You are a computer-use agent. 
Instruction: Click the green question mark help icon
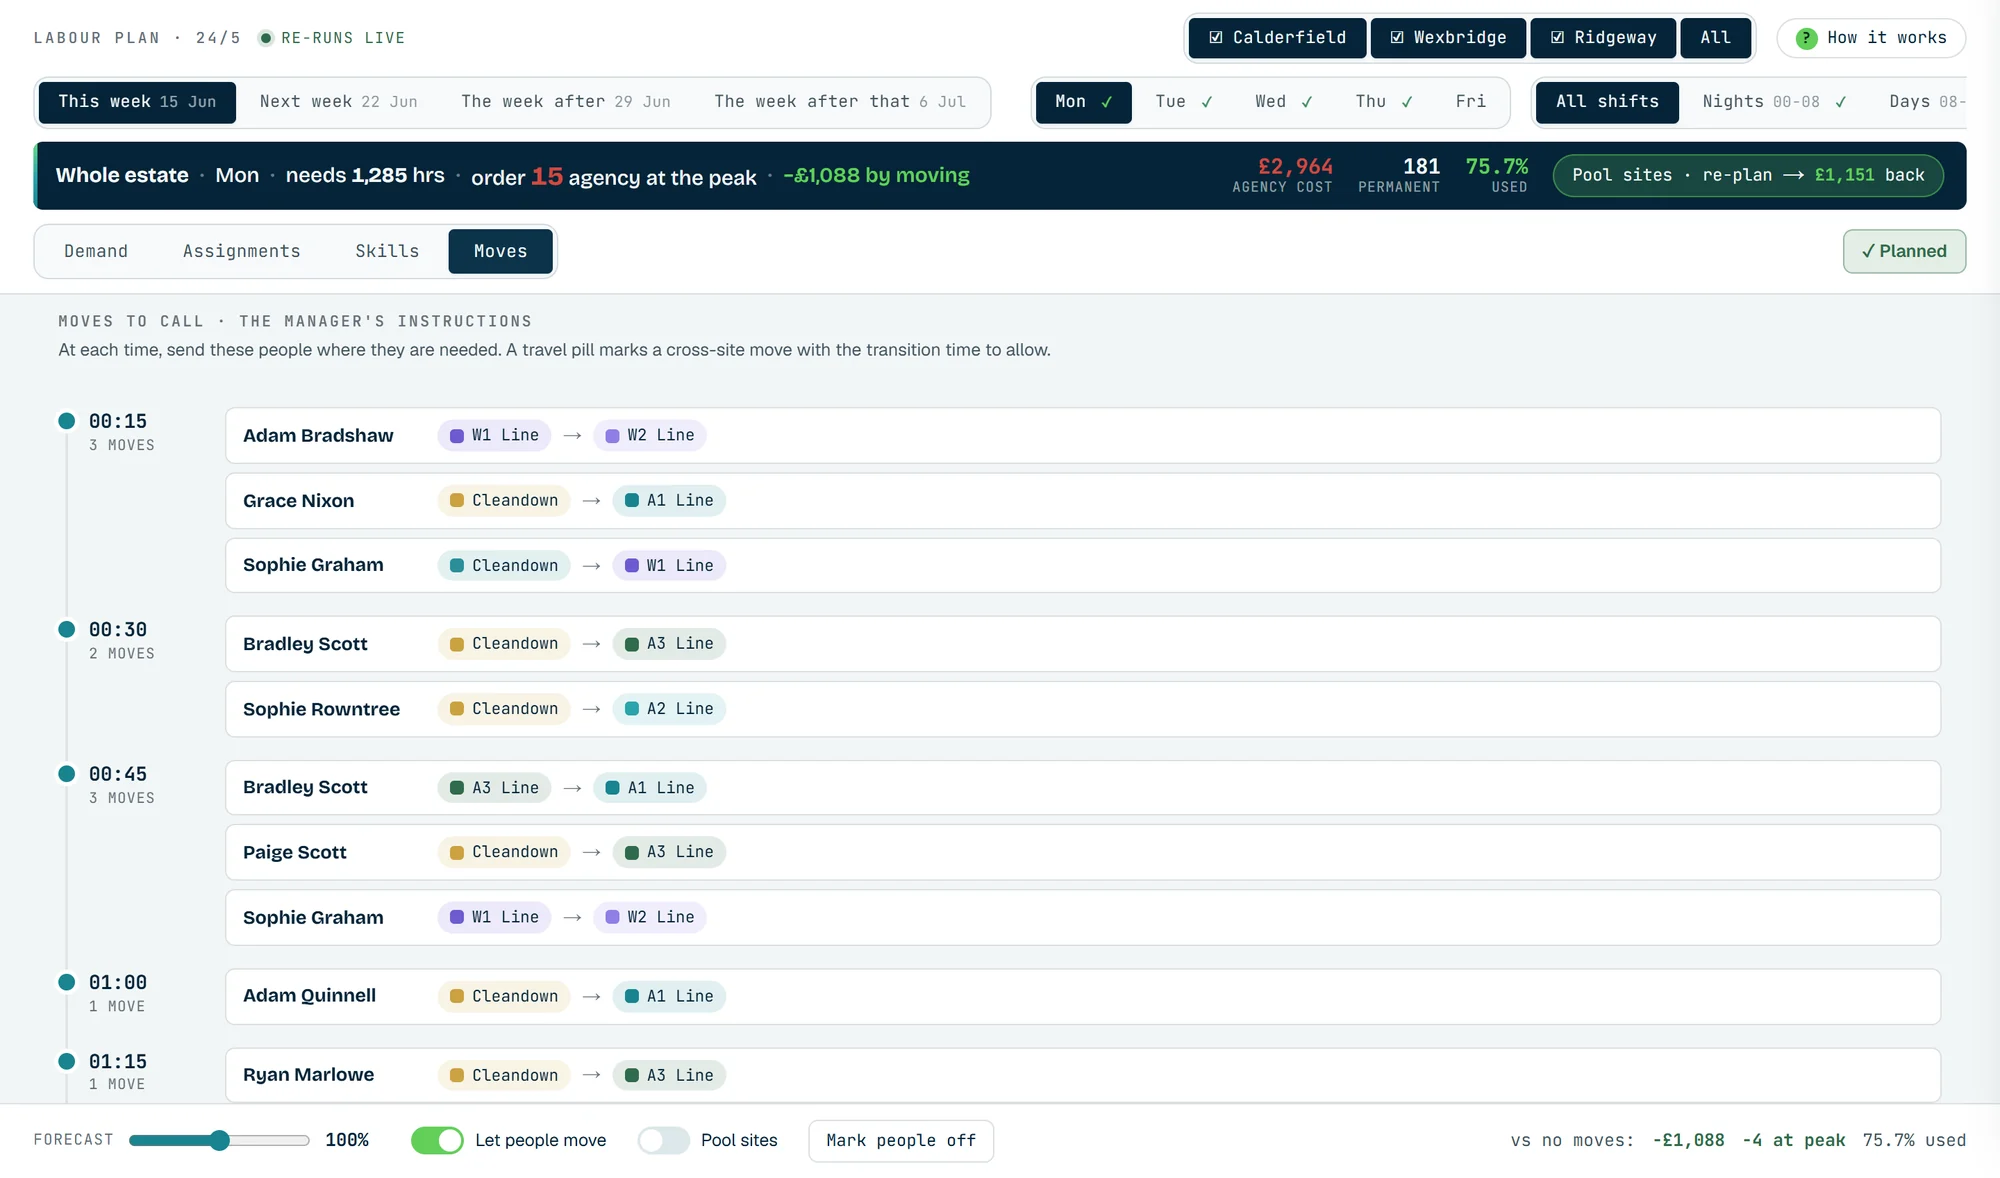click(x=1806, y=38)
